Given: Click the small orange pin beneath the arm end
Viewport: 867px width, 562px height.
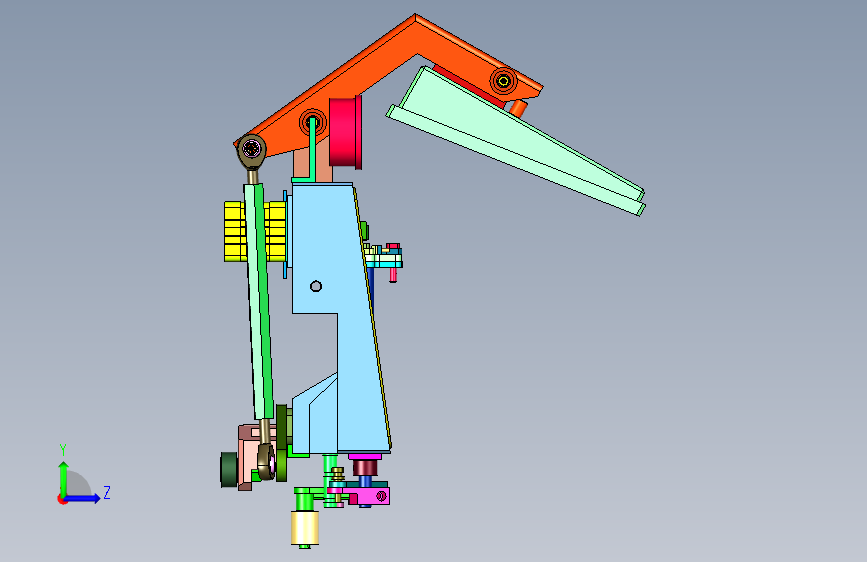Looking at the screenshot, I should (x=518, y=108).
